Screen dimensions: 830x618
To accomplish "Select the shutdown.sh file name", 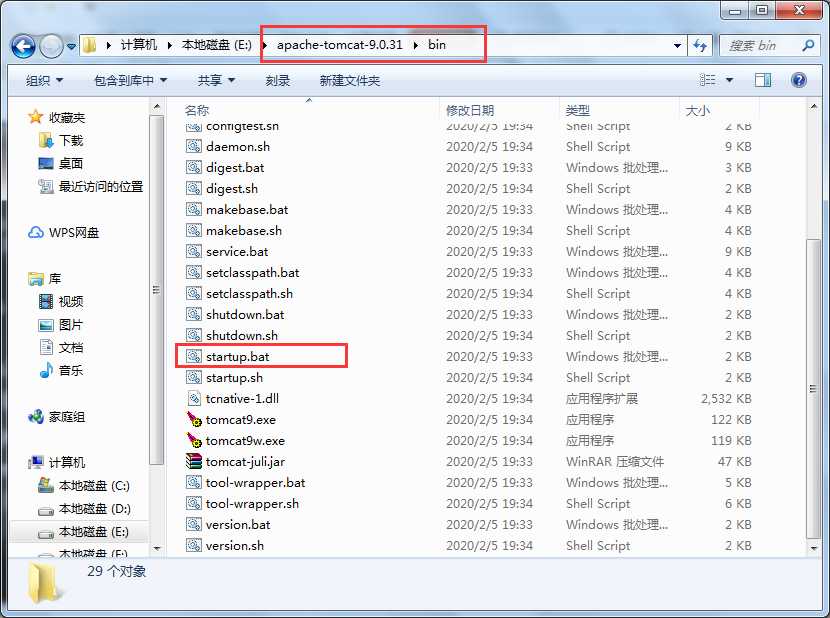I will pyautogui.click(x=242, y=335).
